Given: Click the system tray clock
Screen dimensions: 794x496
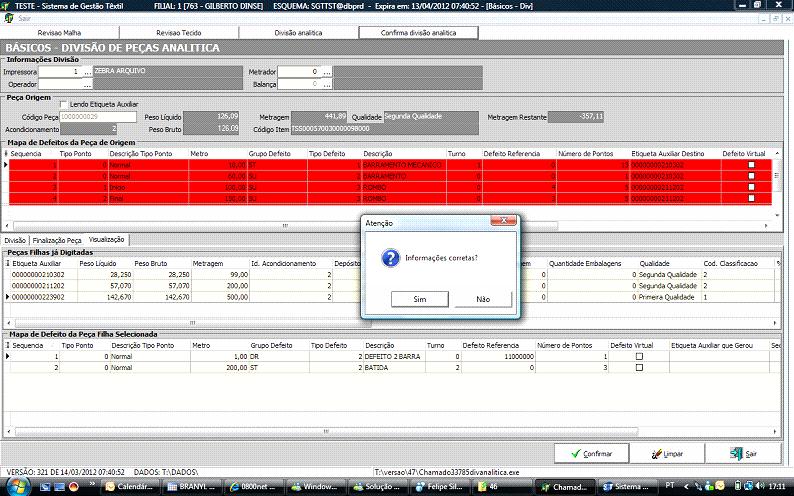Looking at the screenshot, I should pos(776,486).
